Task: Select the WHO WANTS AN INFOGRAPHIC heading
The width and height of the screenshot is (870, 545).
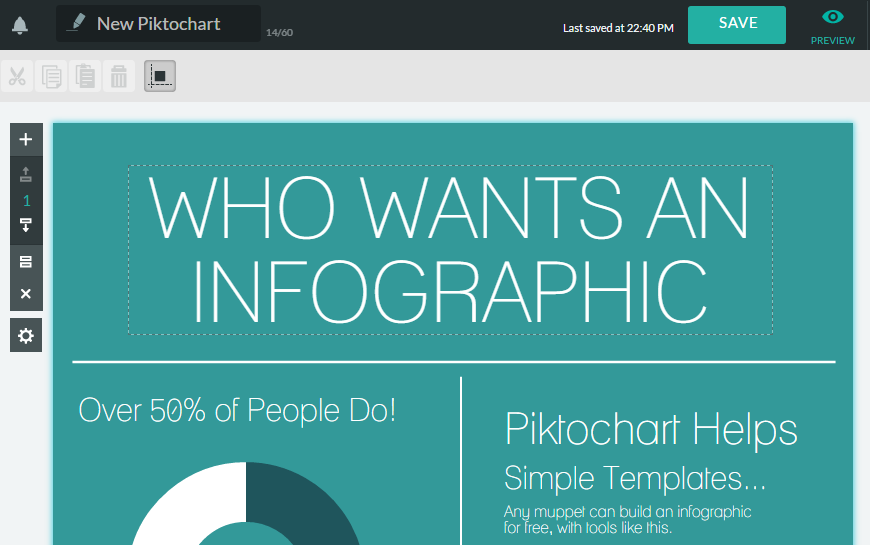Action: tap(451, 250)
